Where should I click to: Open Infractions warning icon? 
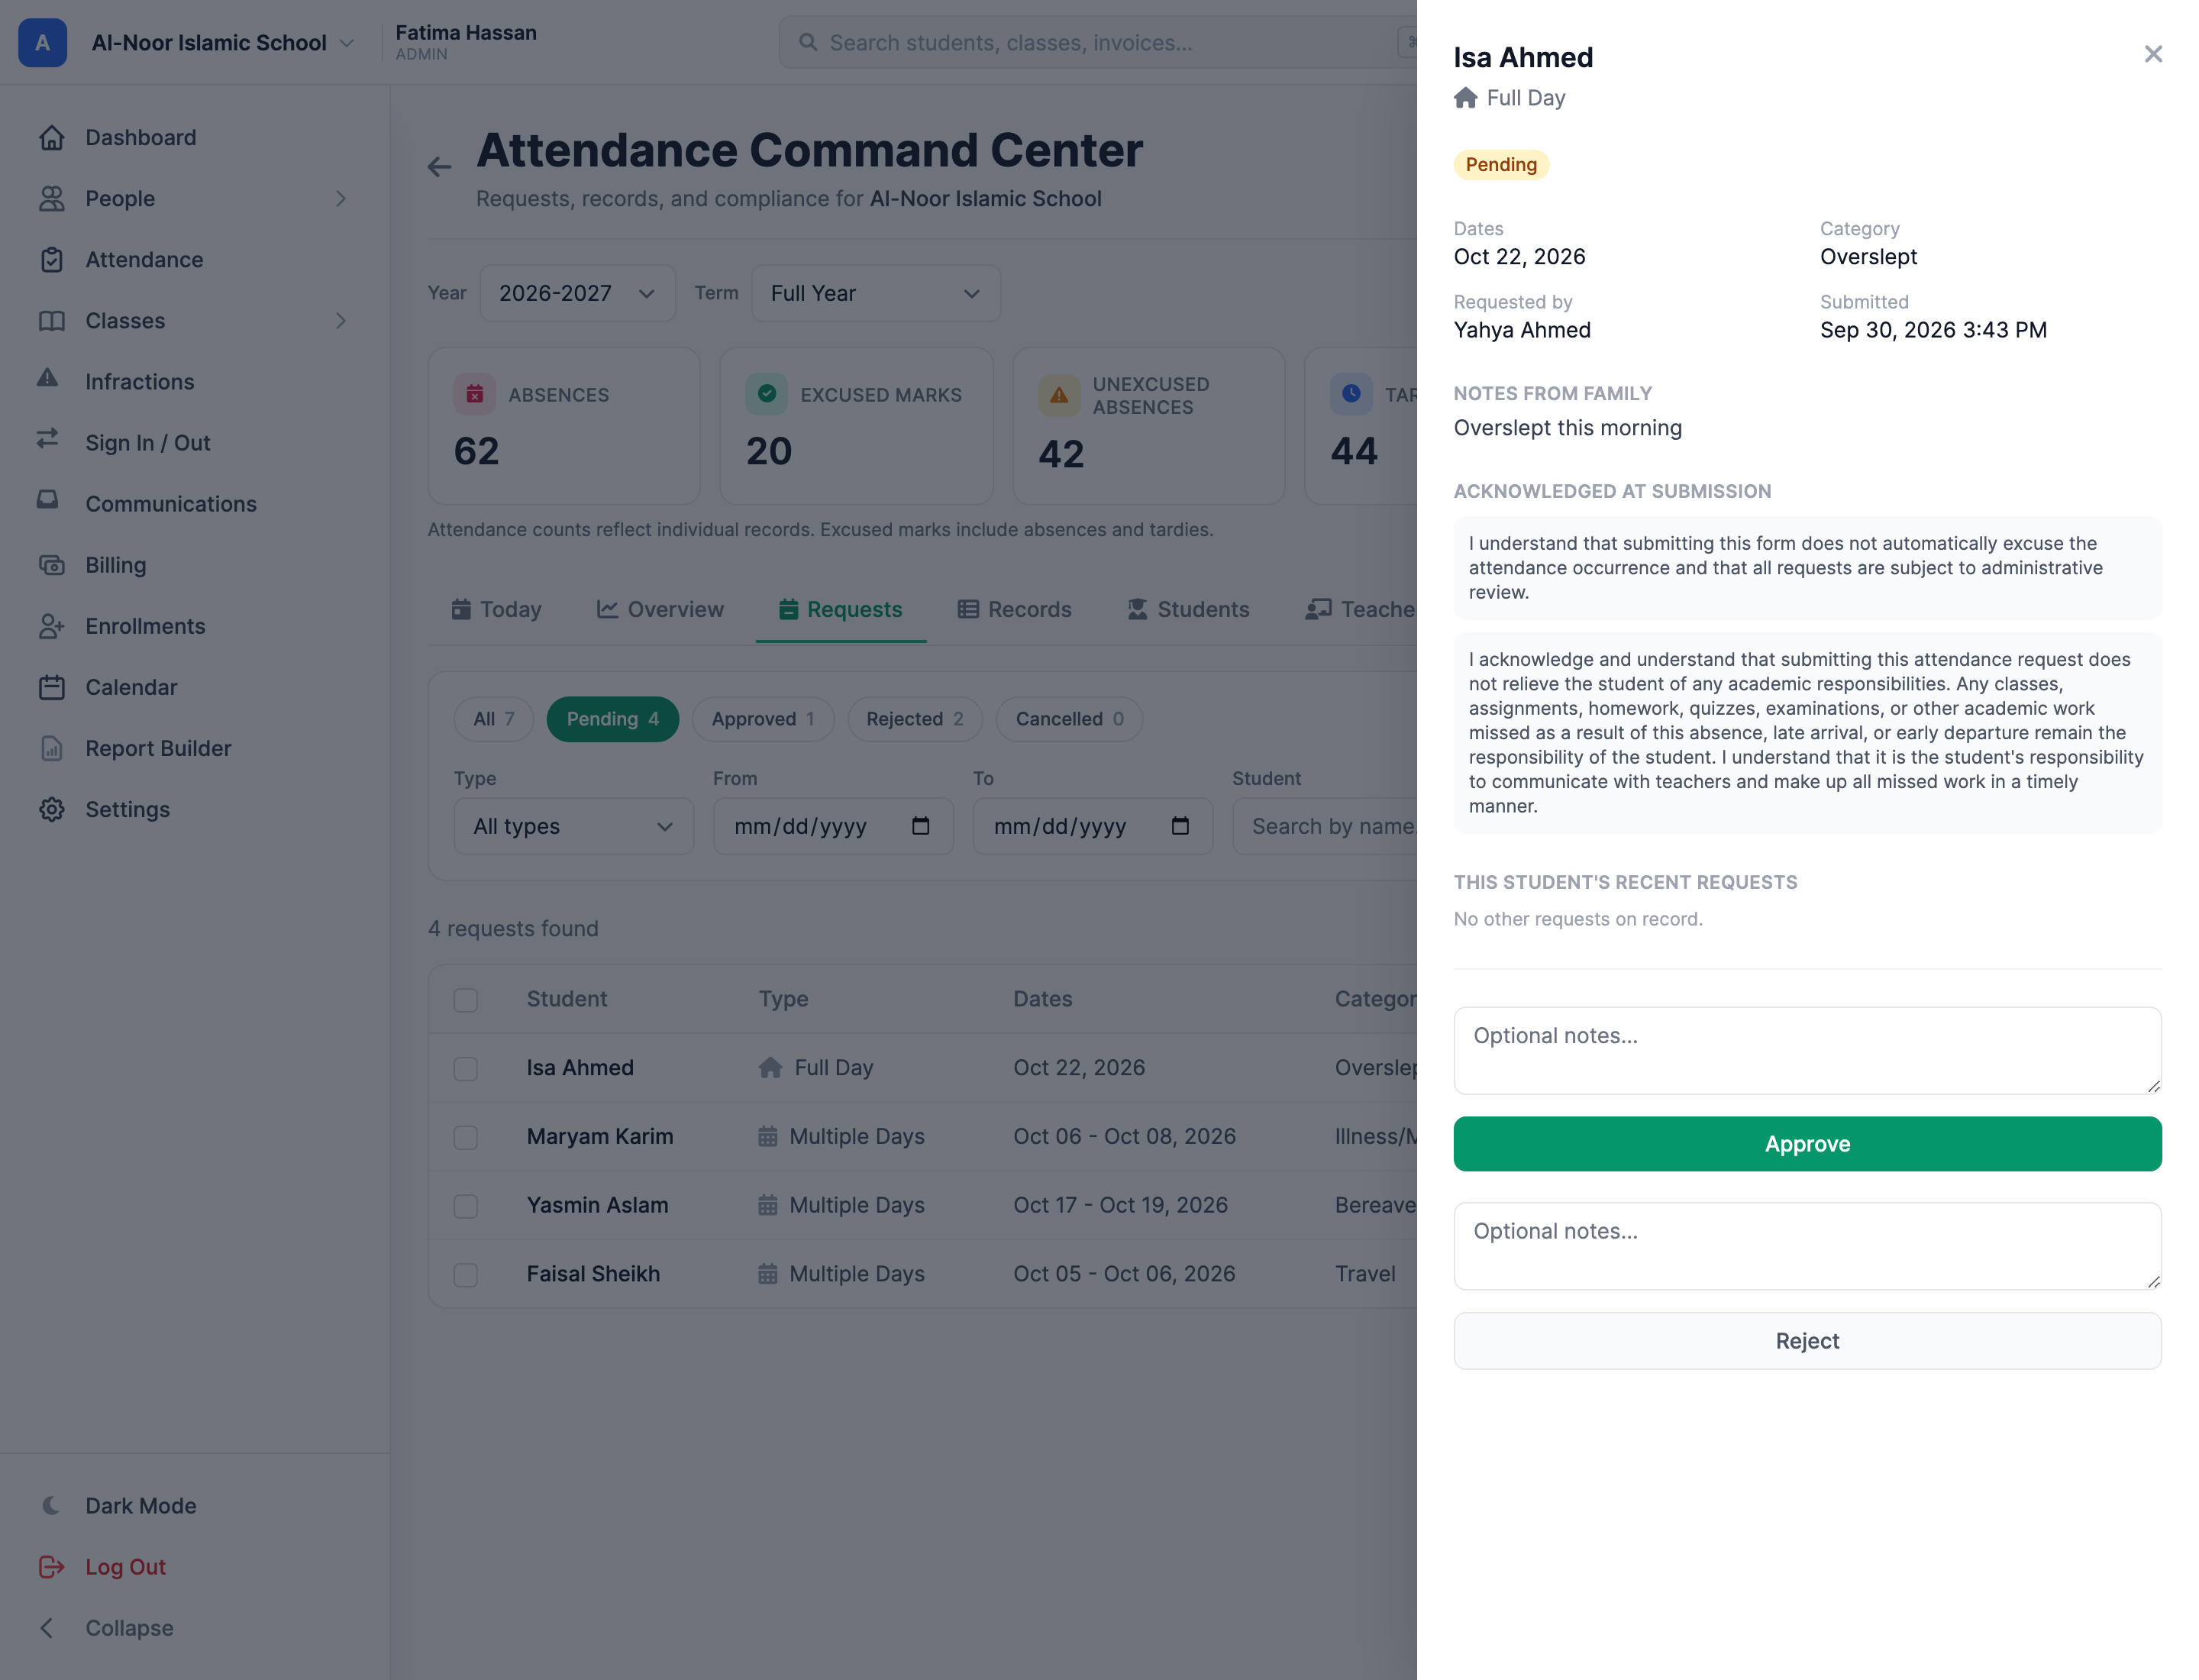click(48, 379)
